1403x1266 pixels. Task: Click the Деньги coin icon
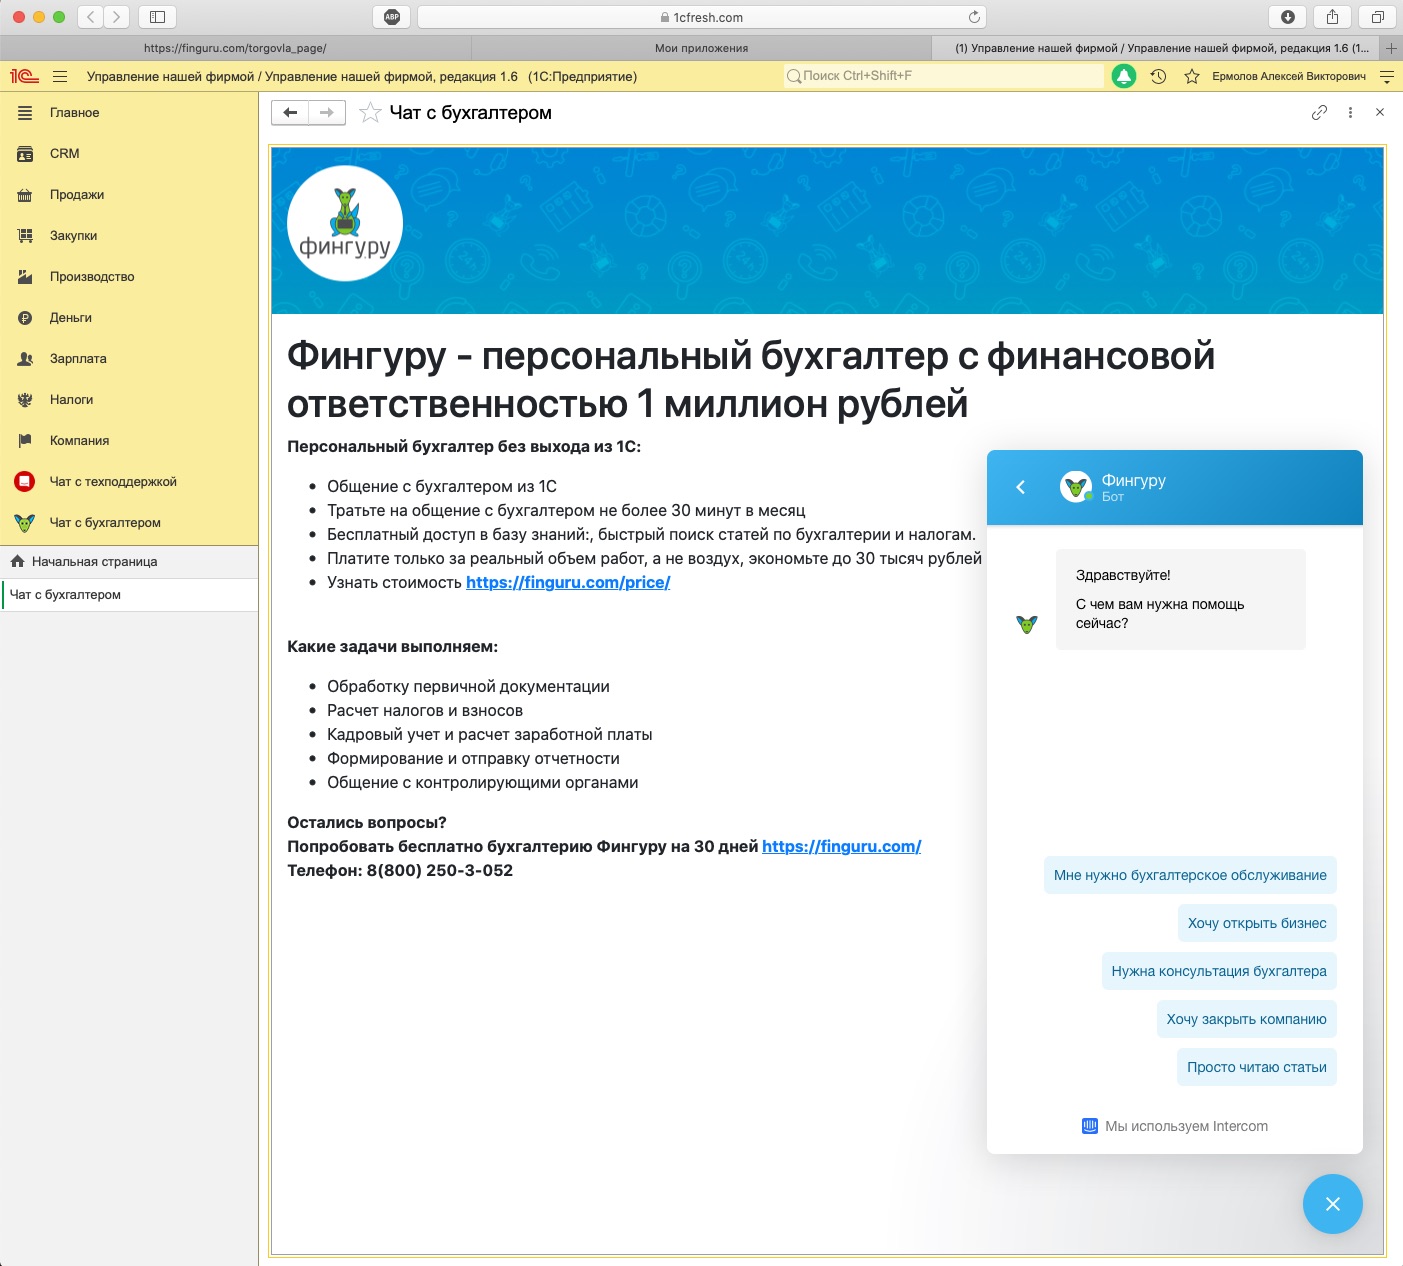tap(25, 318)
